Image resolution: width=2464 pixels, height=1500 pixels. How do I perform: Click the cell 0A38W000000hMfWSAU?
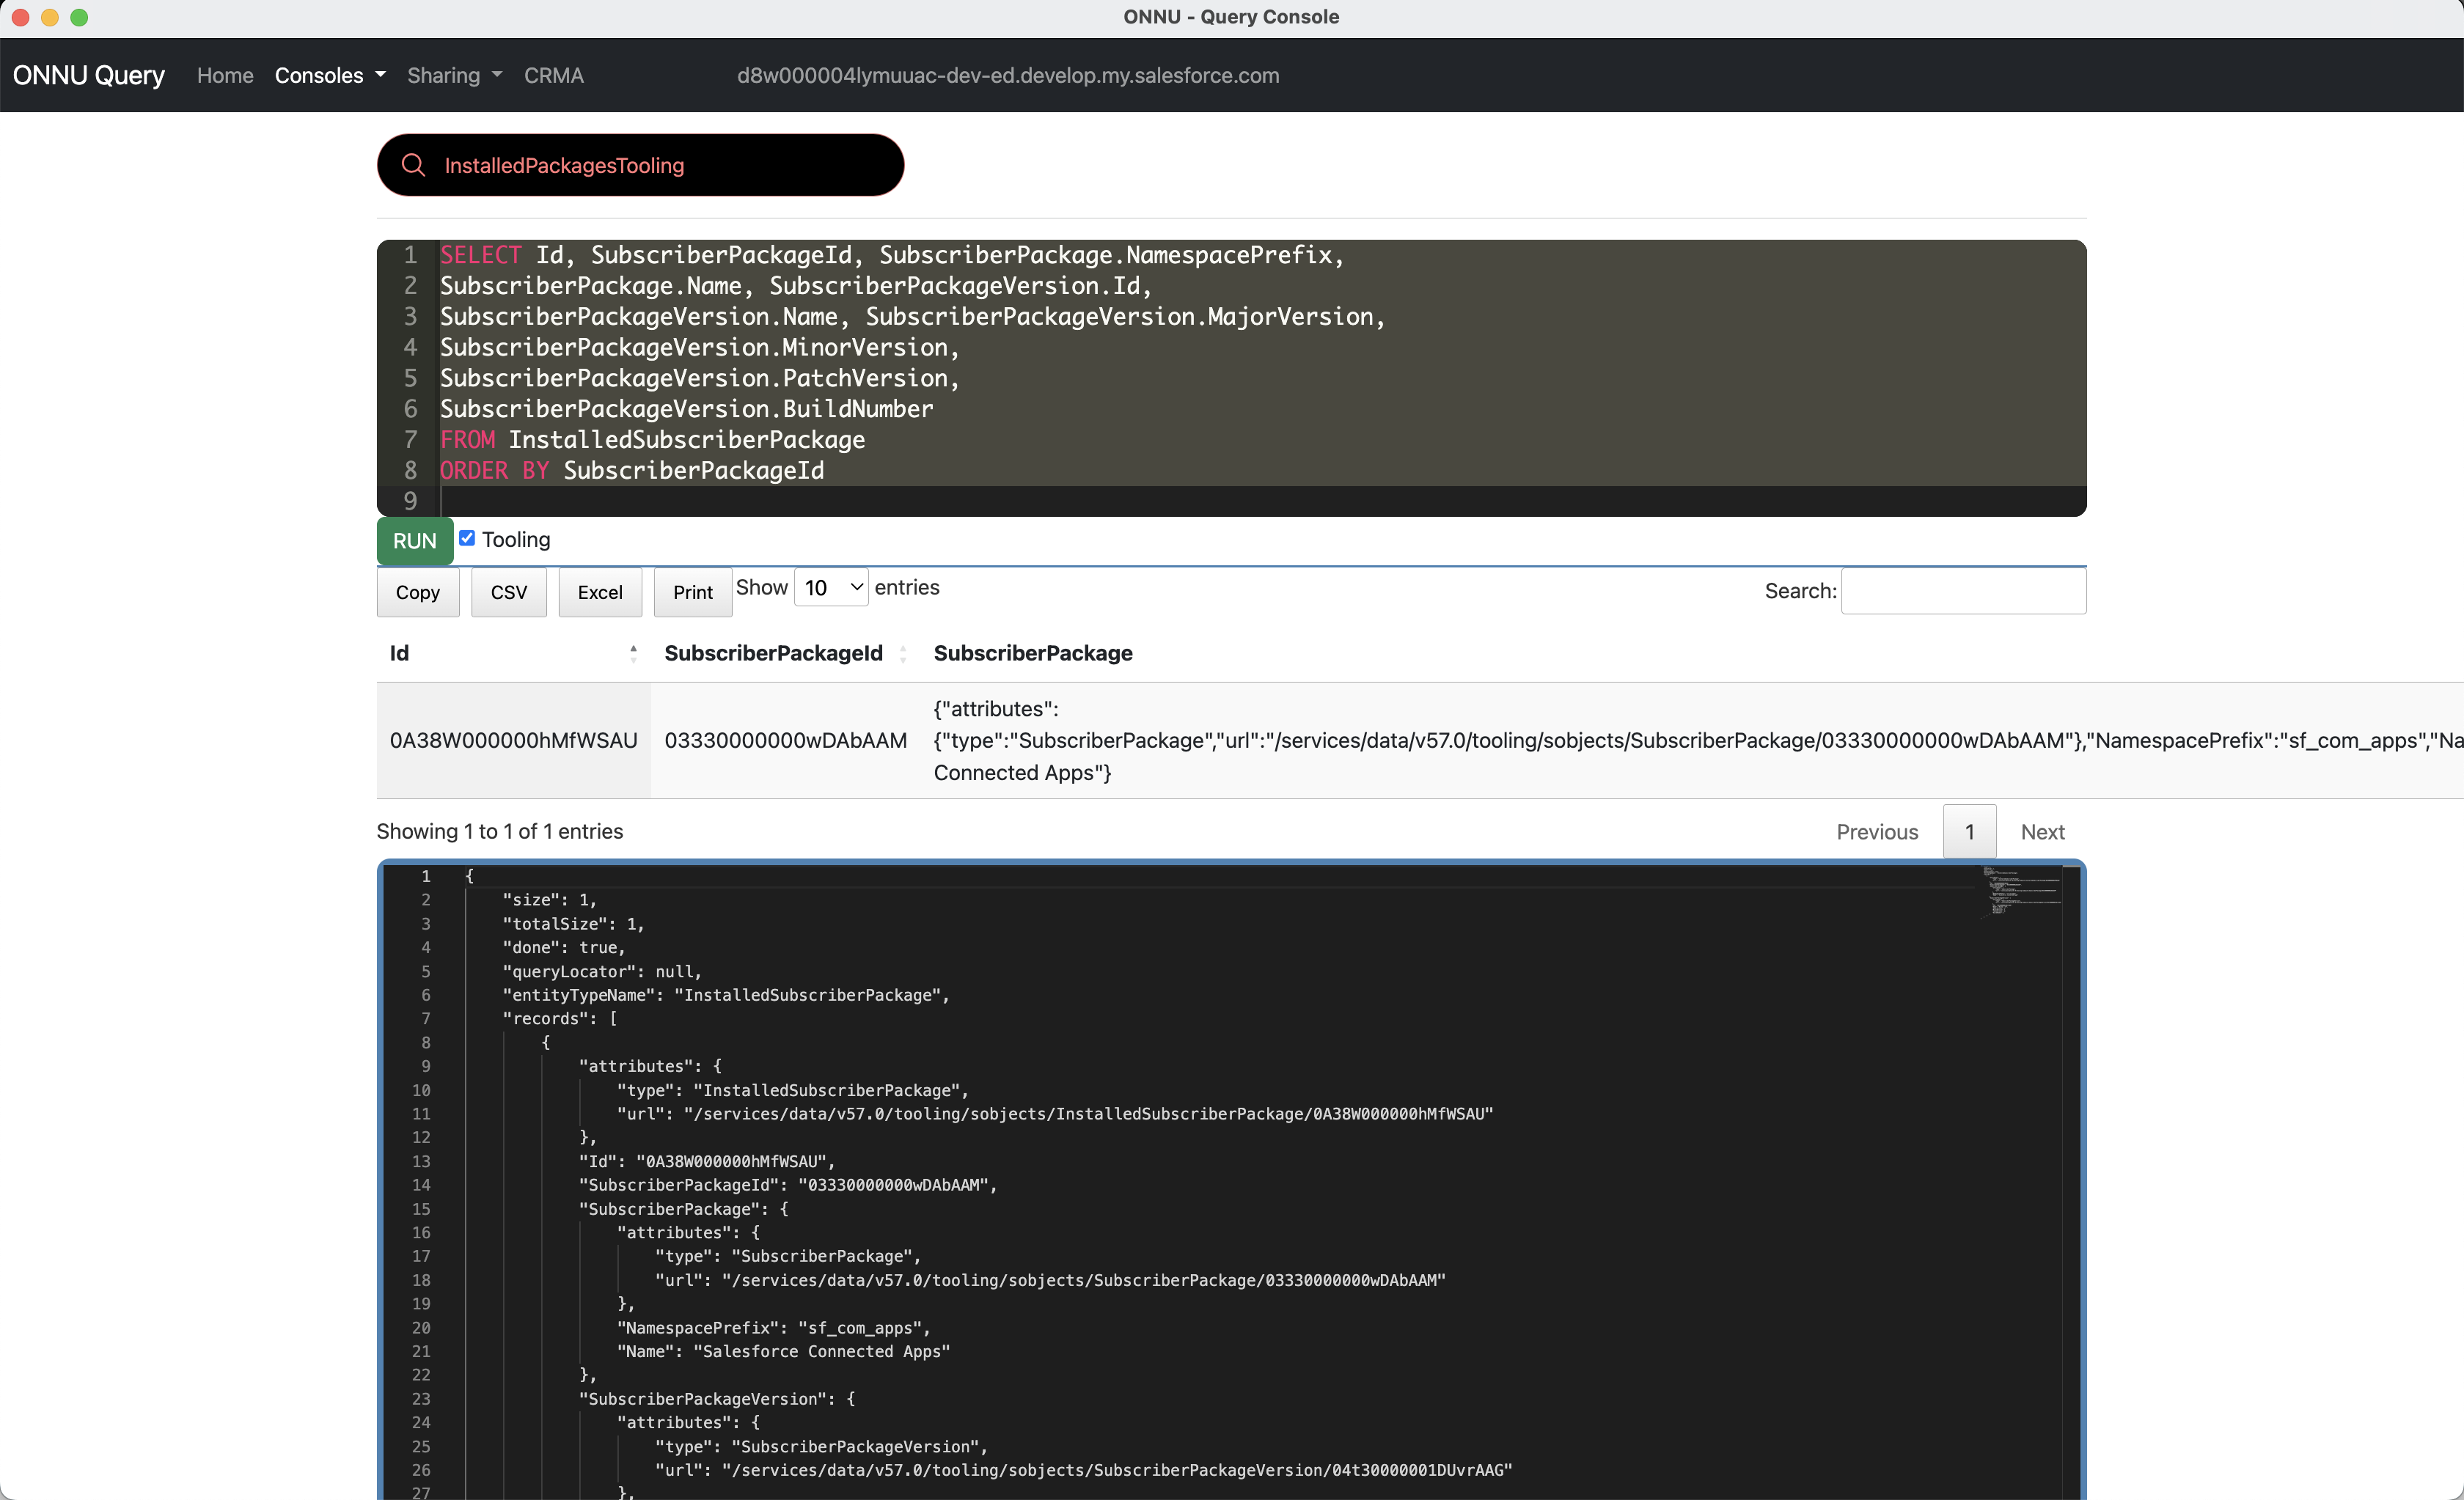tap(513, 740)
